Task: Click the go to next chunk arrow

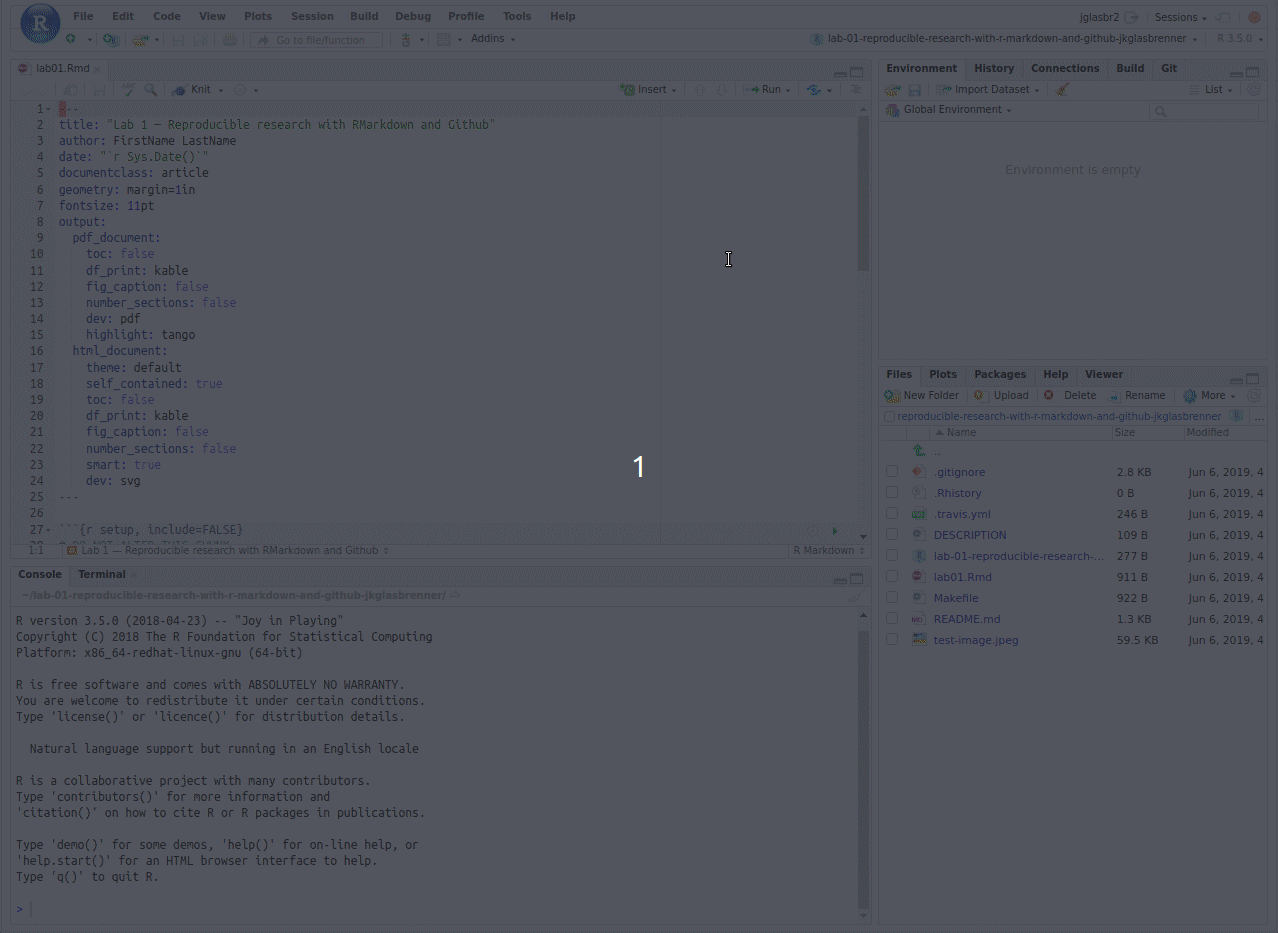Action: coord(722,90)
